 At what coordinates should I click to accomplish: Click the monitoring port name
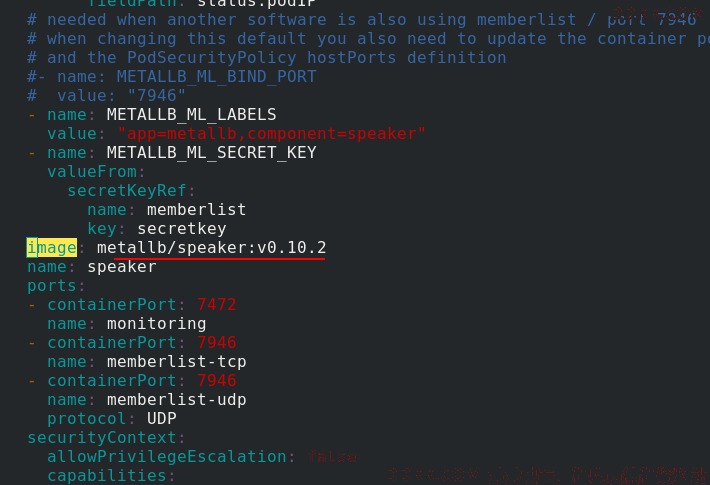pyautogui.click(x=157, y=324)
